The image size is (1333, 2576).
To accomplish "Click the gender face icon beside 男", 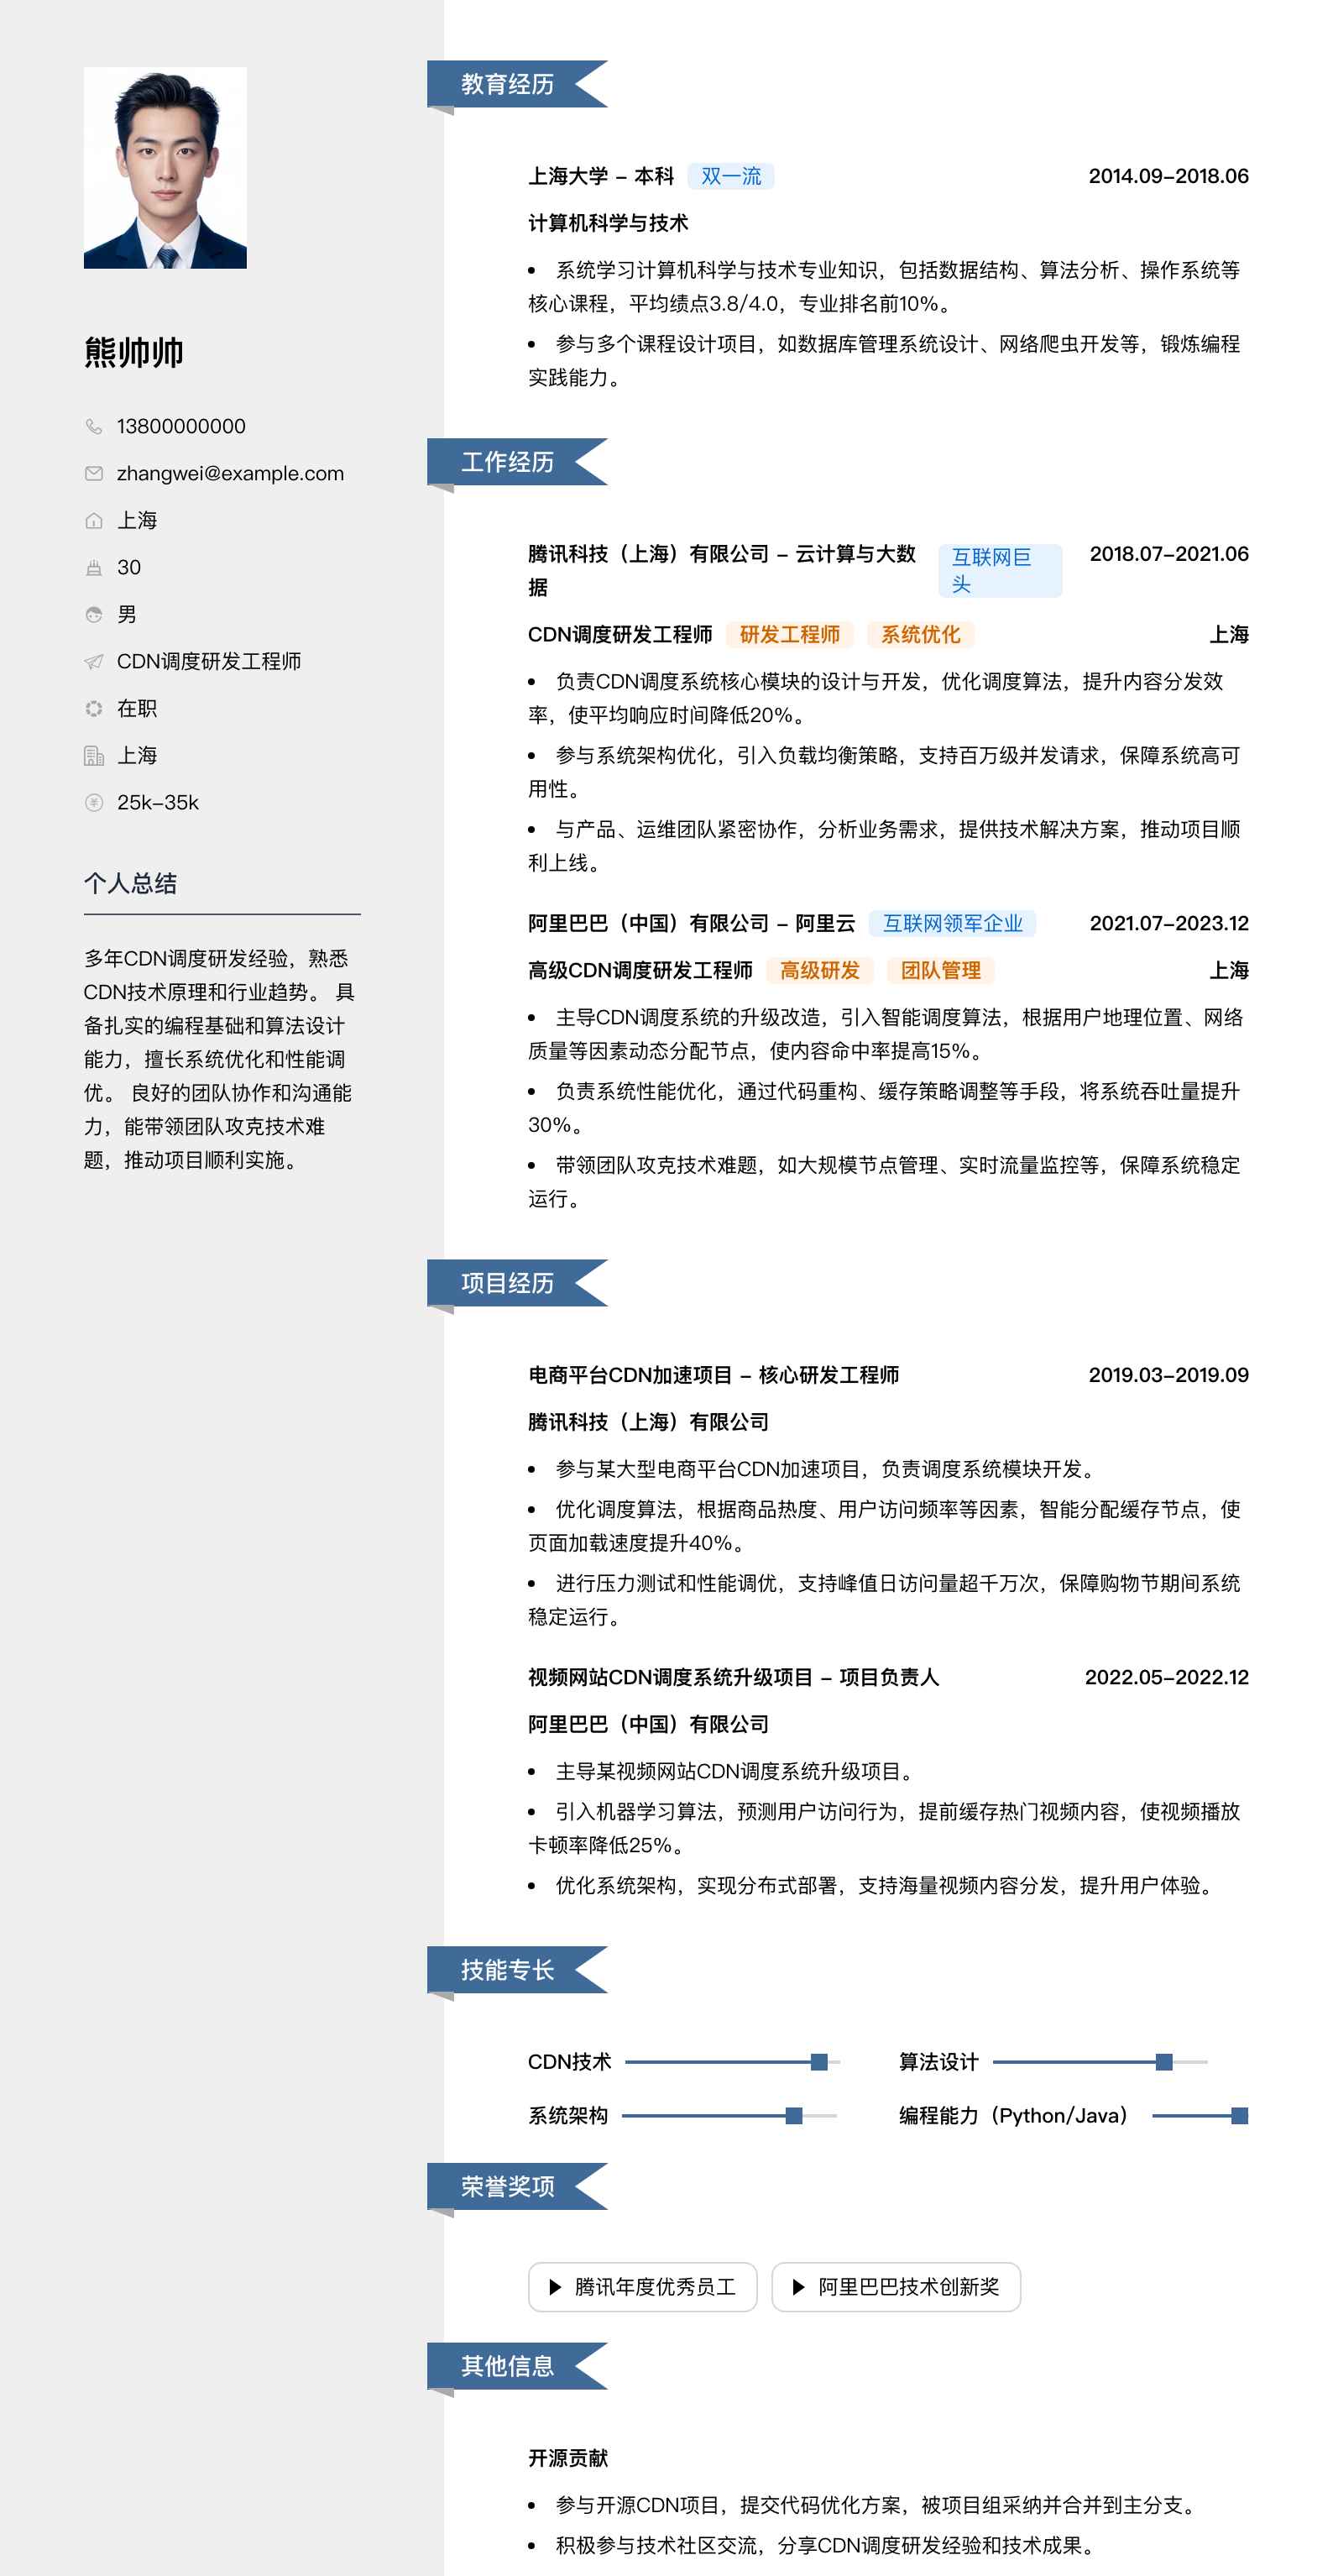I will 94,614.
